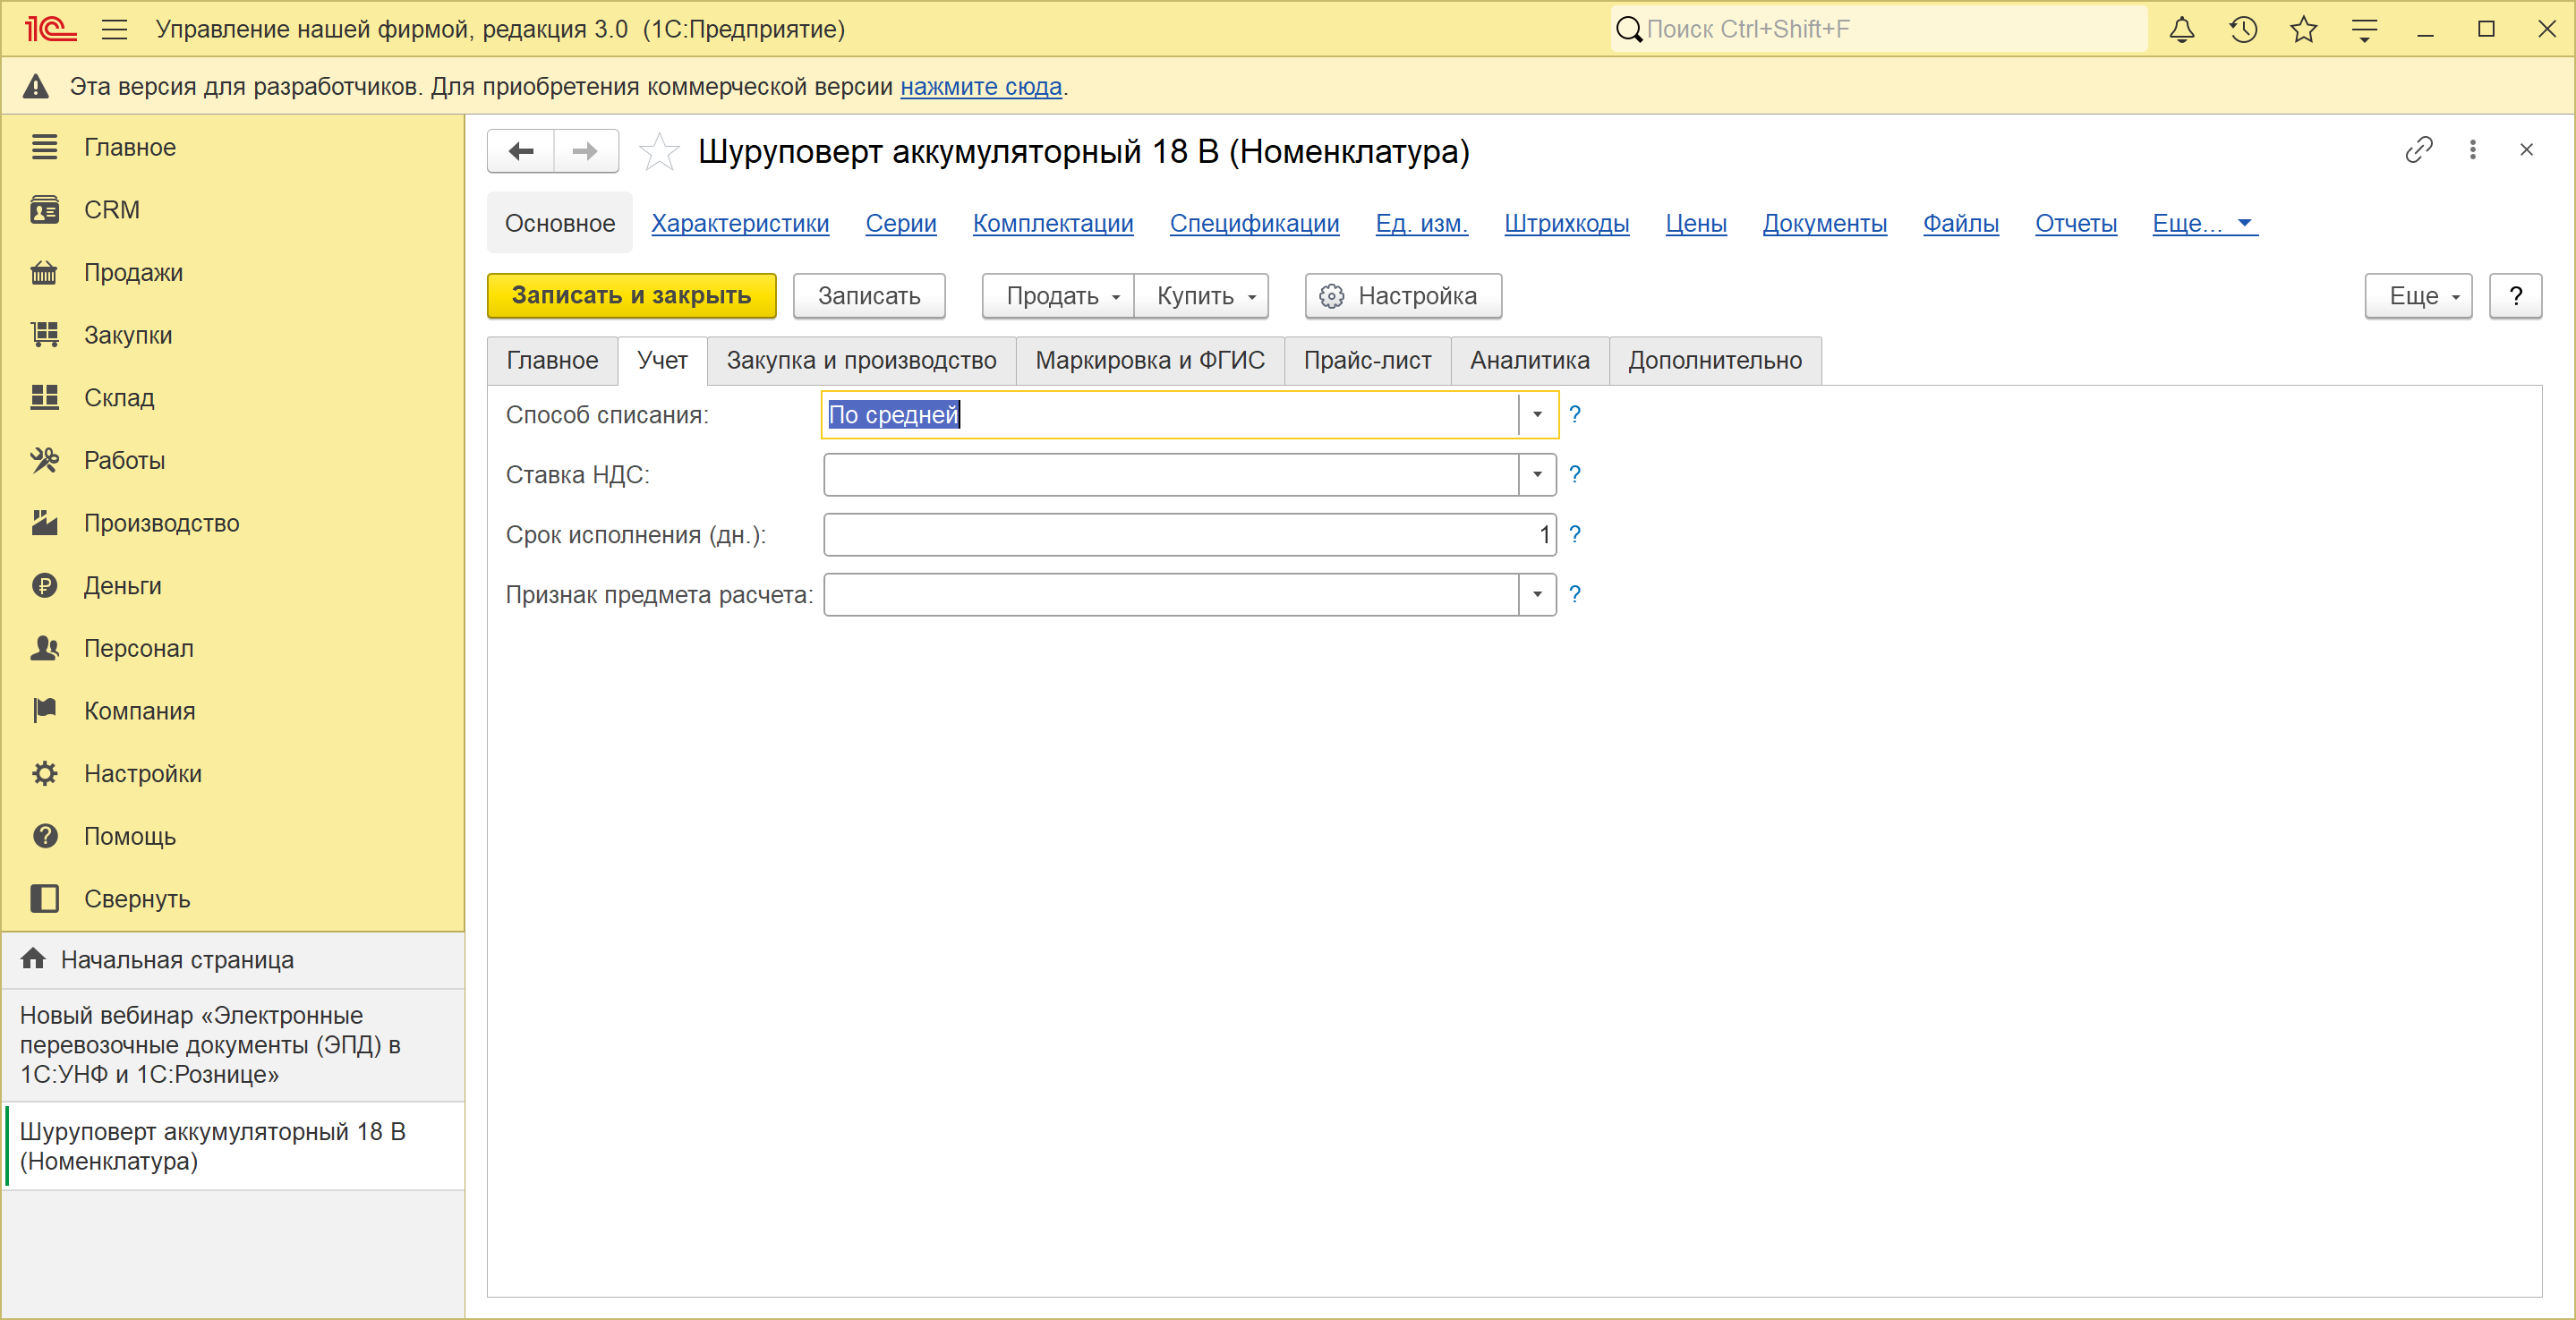Open the history clock icon

2243,29
